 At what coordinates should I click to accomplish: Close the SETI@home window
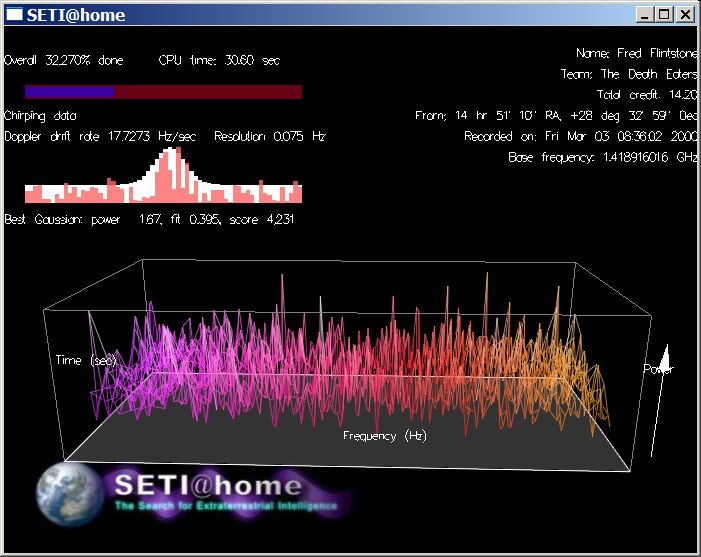pyautogui.click(x=685, y=14)
